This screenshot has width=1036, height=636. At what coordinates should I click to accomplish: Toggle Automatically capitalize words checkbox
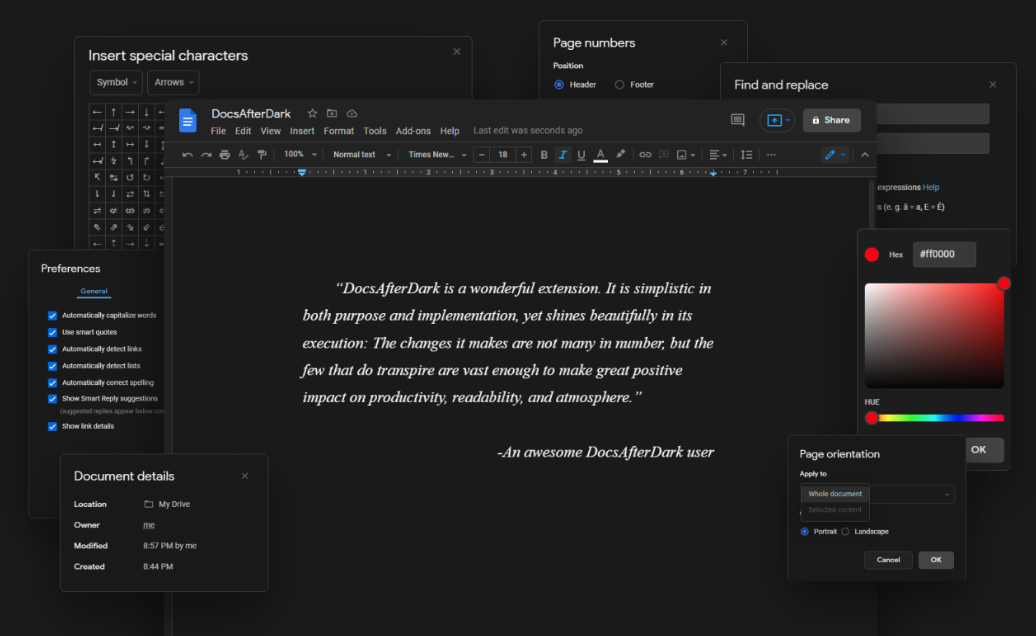[x=52, y=316]
